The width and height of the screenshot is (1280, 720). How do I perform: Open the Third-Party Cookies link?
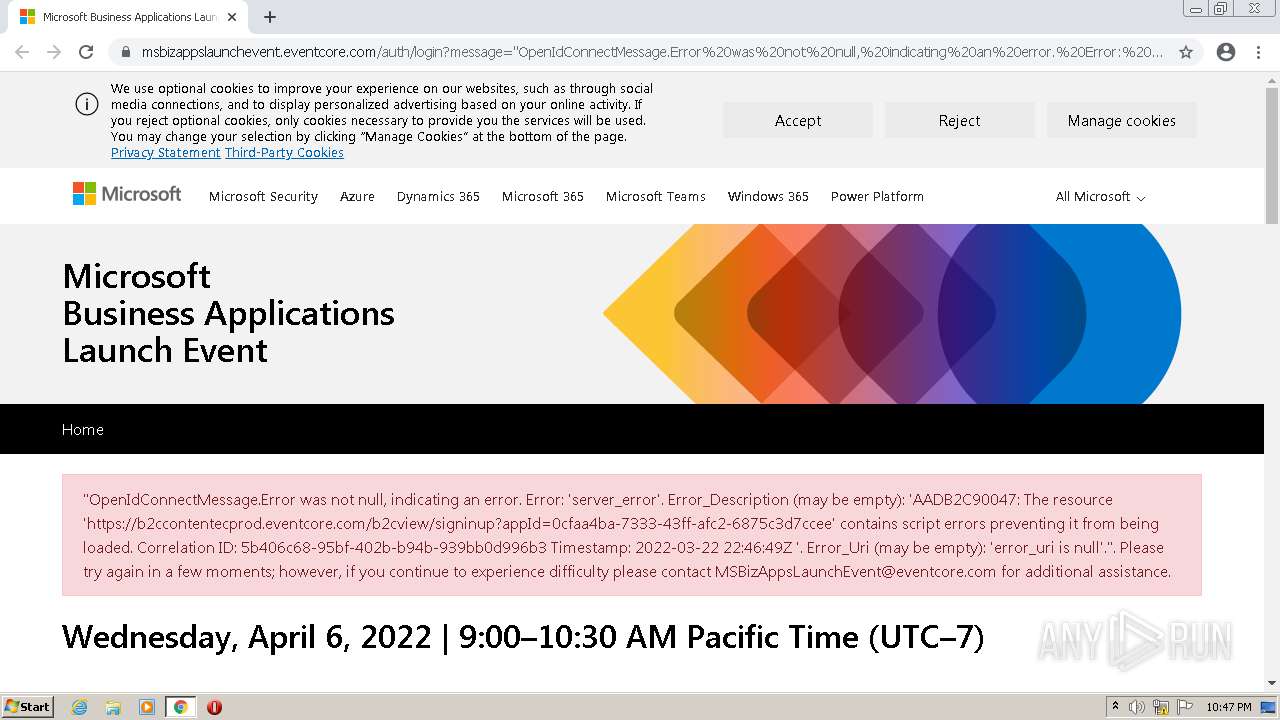pos(284,153)
